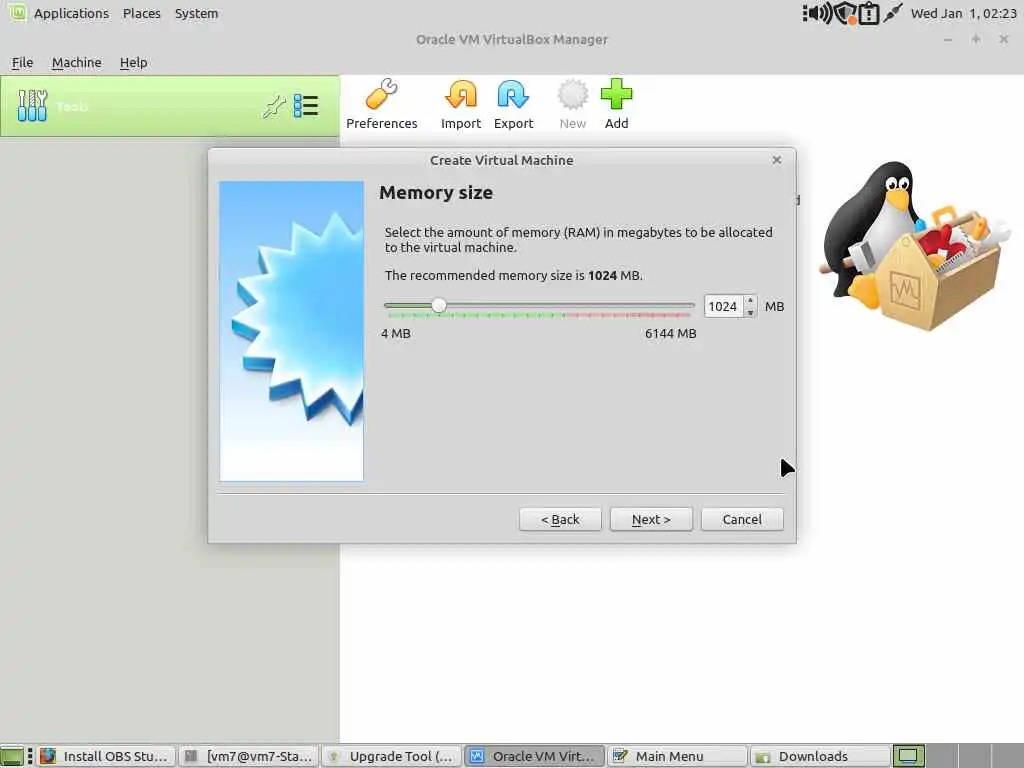Cancel the Create Virtual Machine wizard
This screenshot has height=768, width=1024.
742,519
